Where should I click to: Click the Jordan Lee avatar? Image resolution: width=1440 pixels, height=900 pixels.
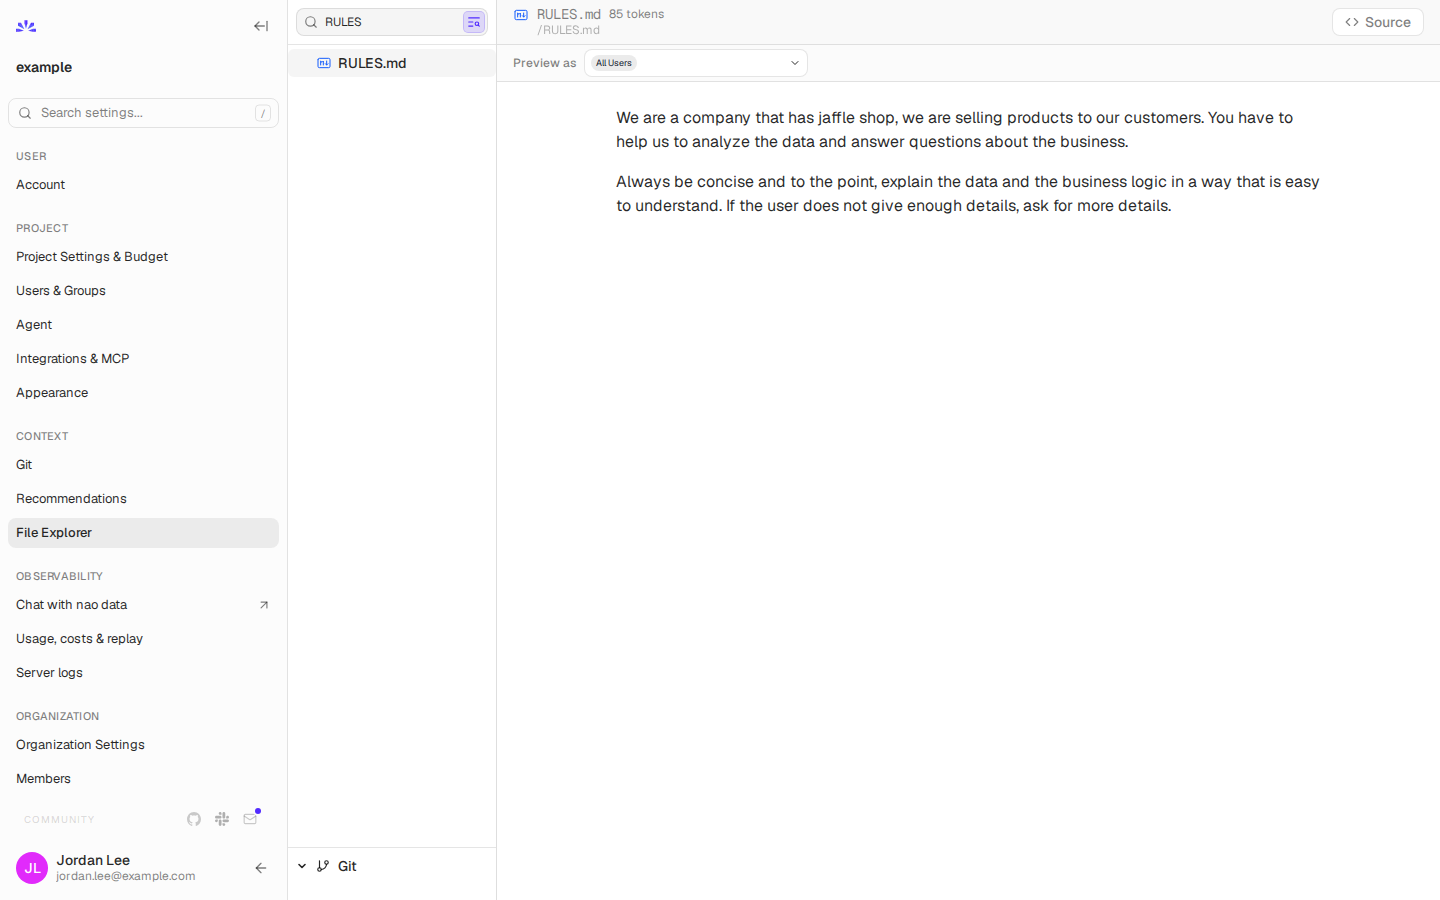pos(32,868)
